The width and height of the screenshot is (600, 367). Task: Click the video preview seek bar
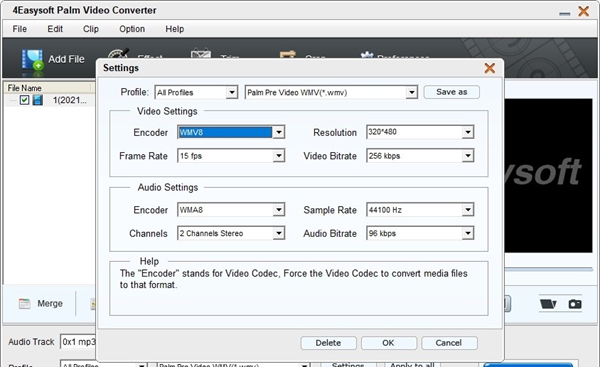[548, 269]
